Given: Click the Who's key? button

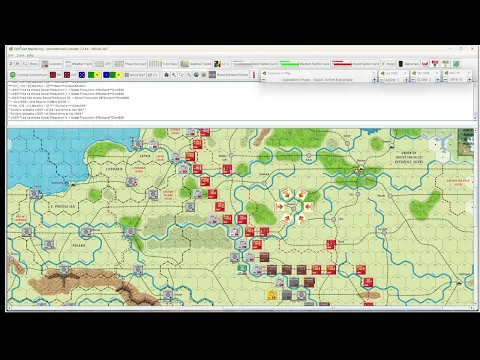Looking at the screenshot, I should 135,75.
